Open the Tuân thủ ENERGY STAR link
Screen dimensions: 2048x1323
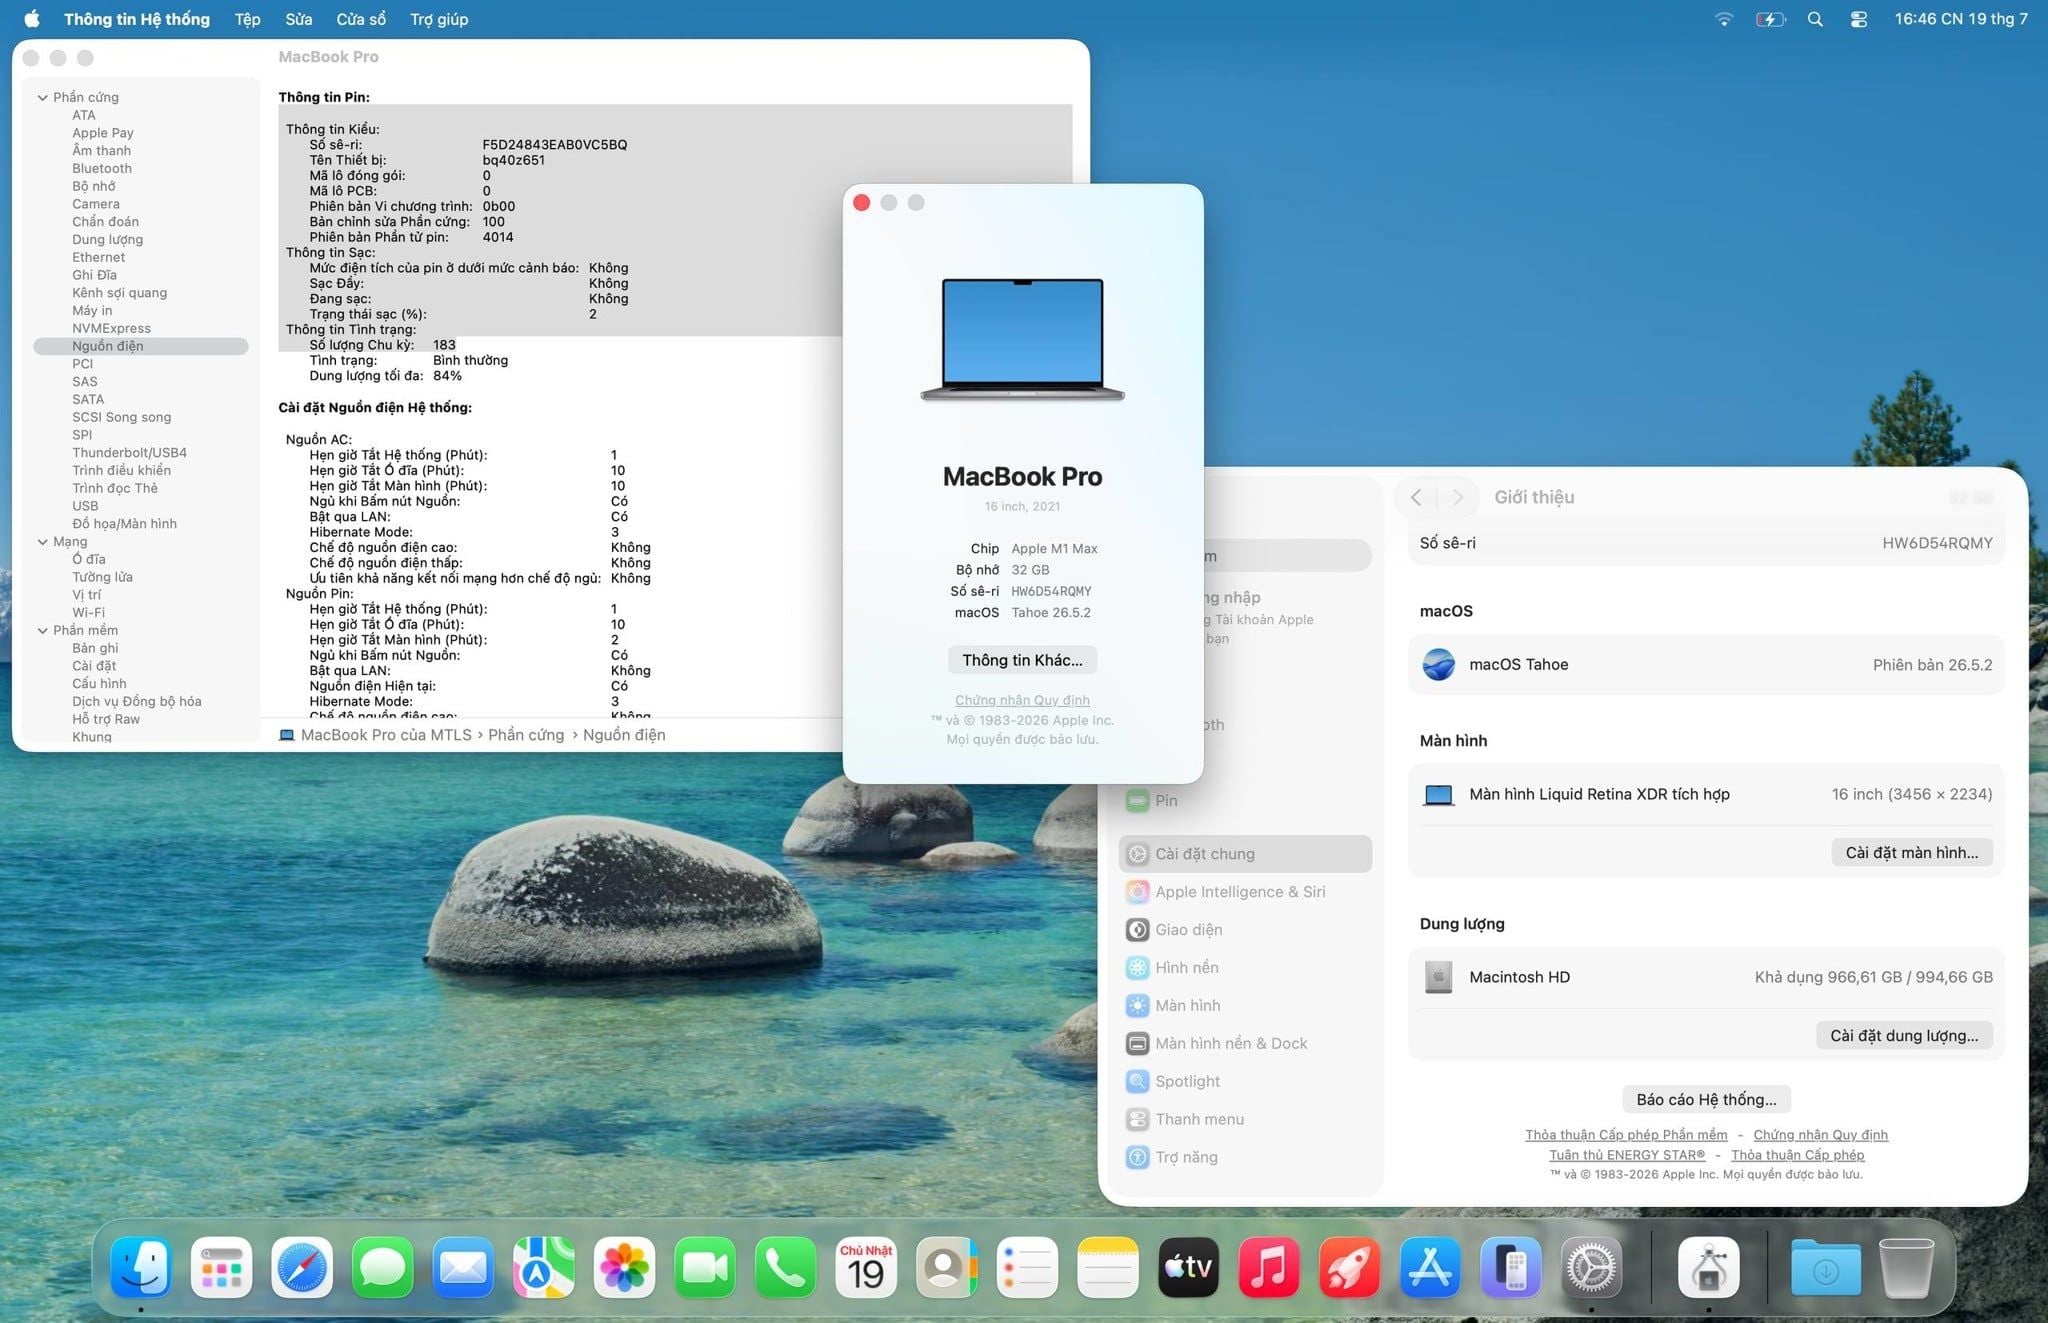(1627, 1155)
